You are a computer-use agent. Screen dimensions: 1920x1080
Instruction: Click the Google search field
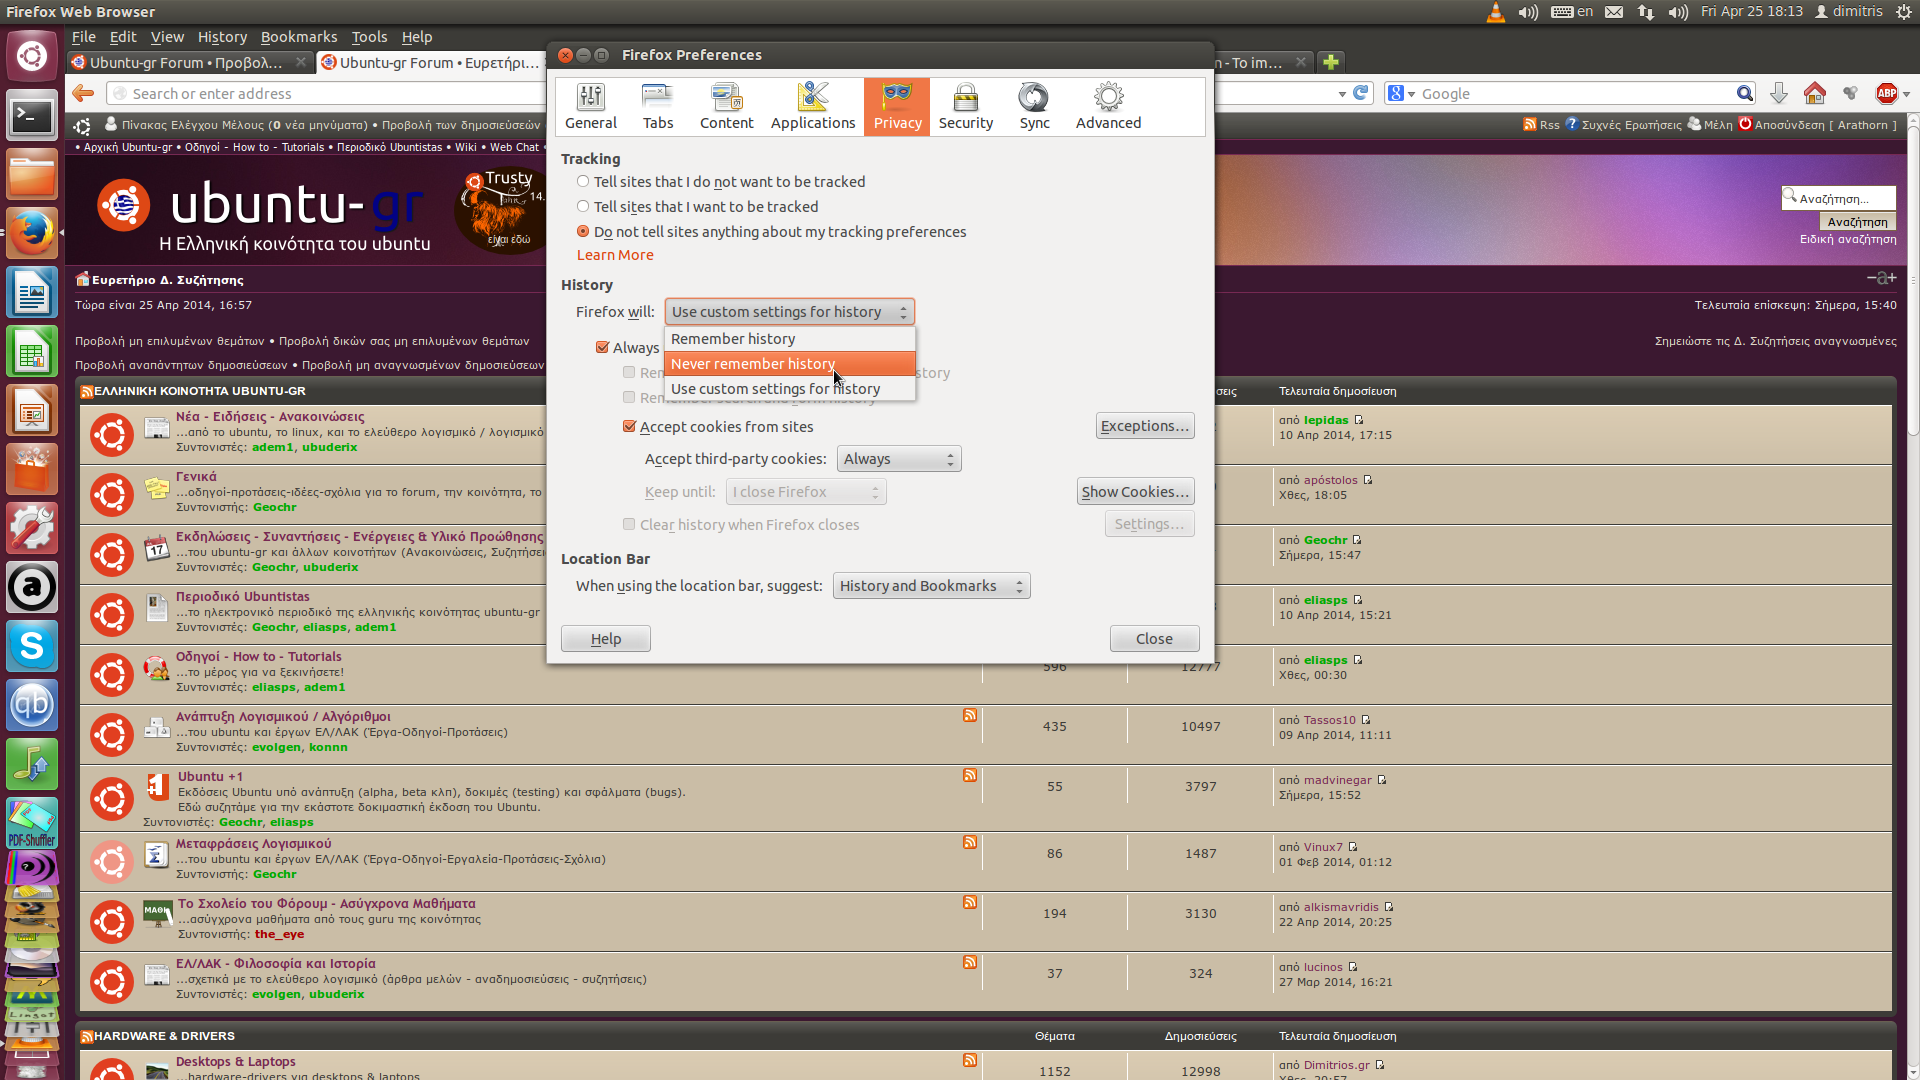1575,94
